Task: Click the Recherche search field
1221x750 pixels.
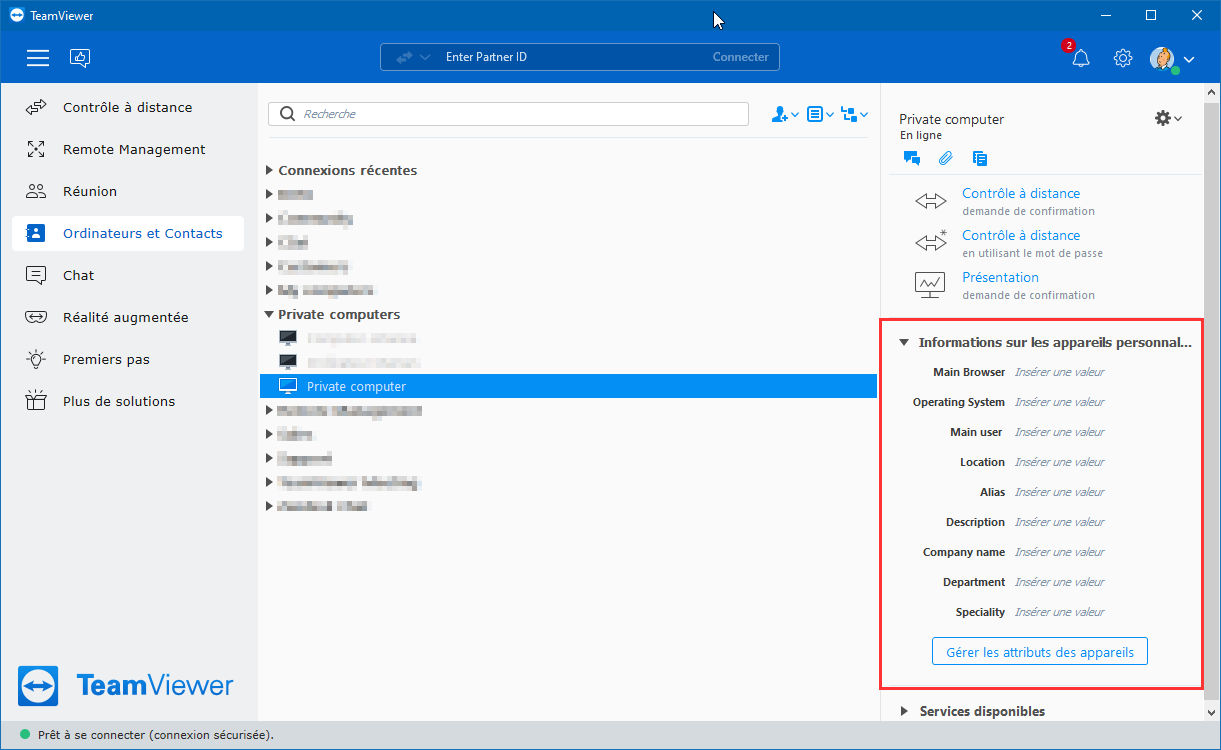Action: 508,114
